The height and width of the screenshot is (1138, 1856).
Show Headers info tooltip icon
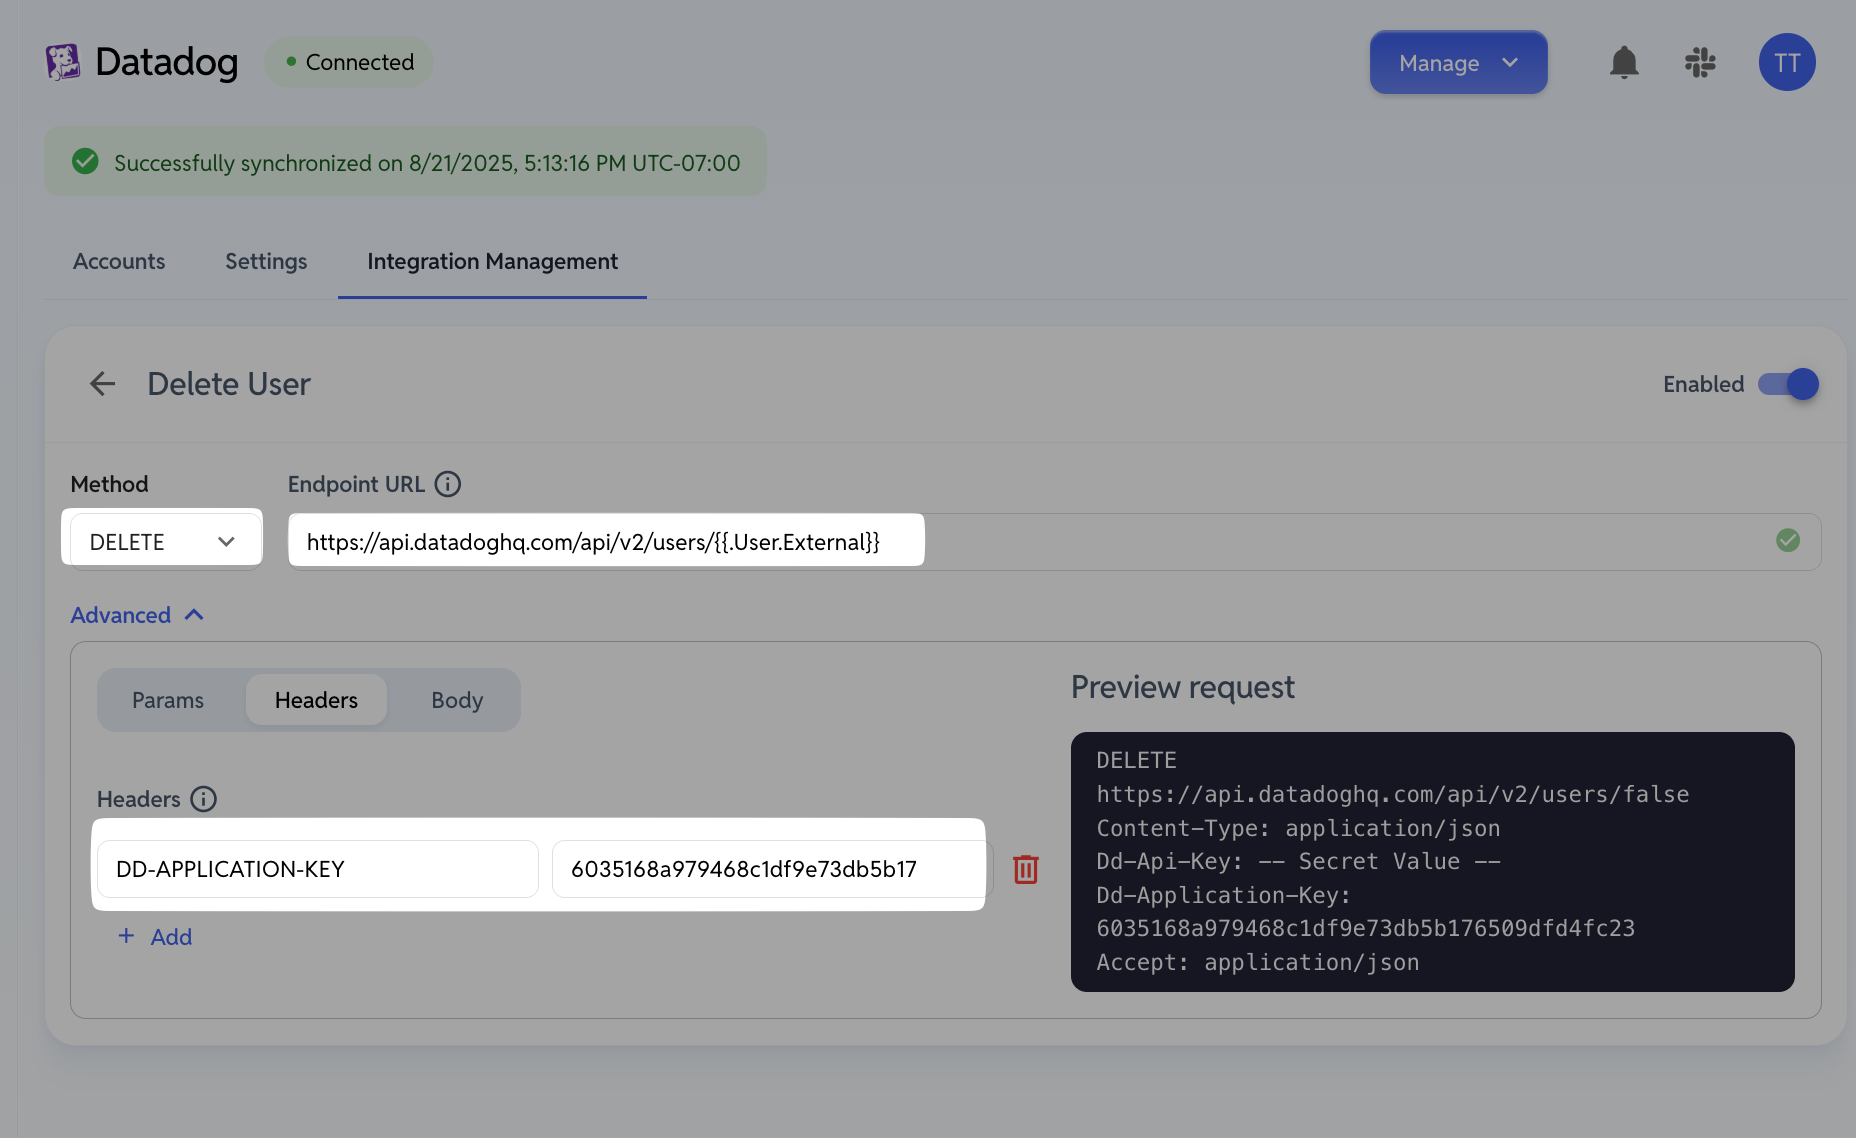coord(204,799)
